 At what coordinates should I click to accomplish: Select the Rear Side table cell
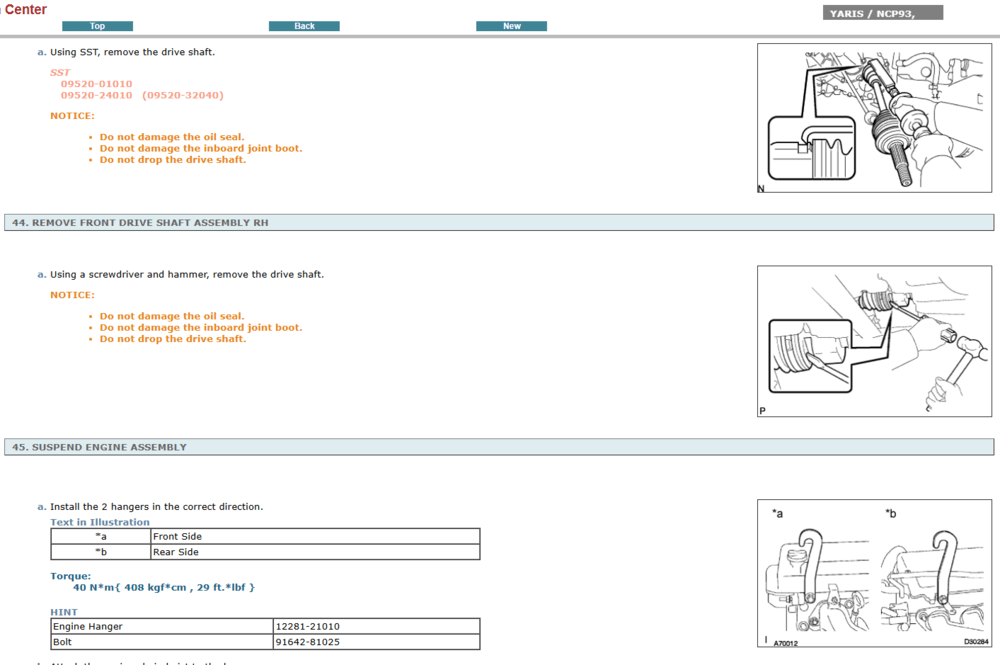pyautogui.click(x=176, y=552)
